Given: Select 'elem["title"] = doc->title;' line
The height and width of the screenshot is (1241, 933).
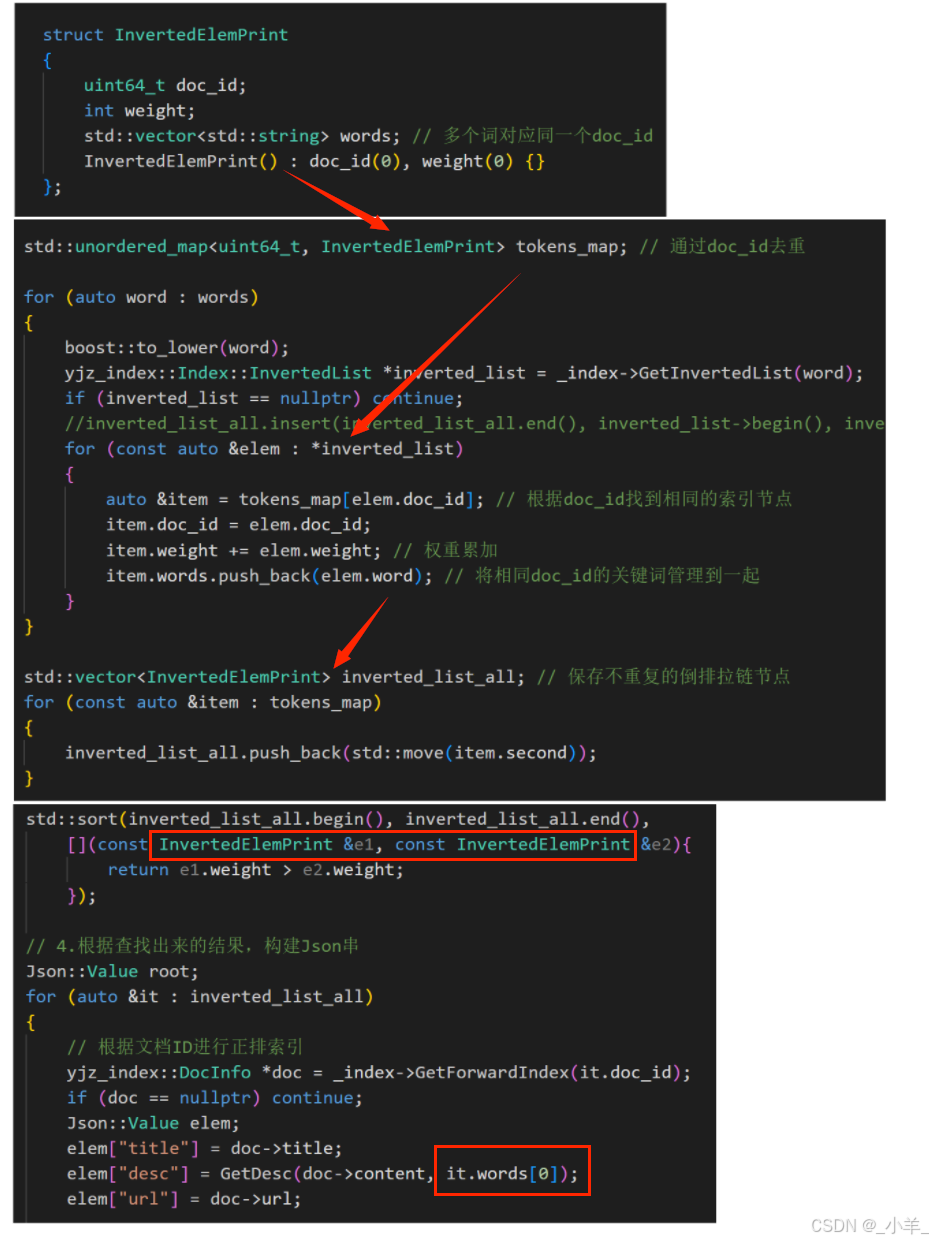Looking at the screenshot, I should point(205,1149).
